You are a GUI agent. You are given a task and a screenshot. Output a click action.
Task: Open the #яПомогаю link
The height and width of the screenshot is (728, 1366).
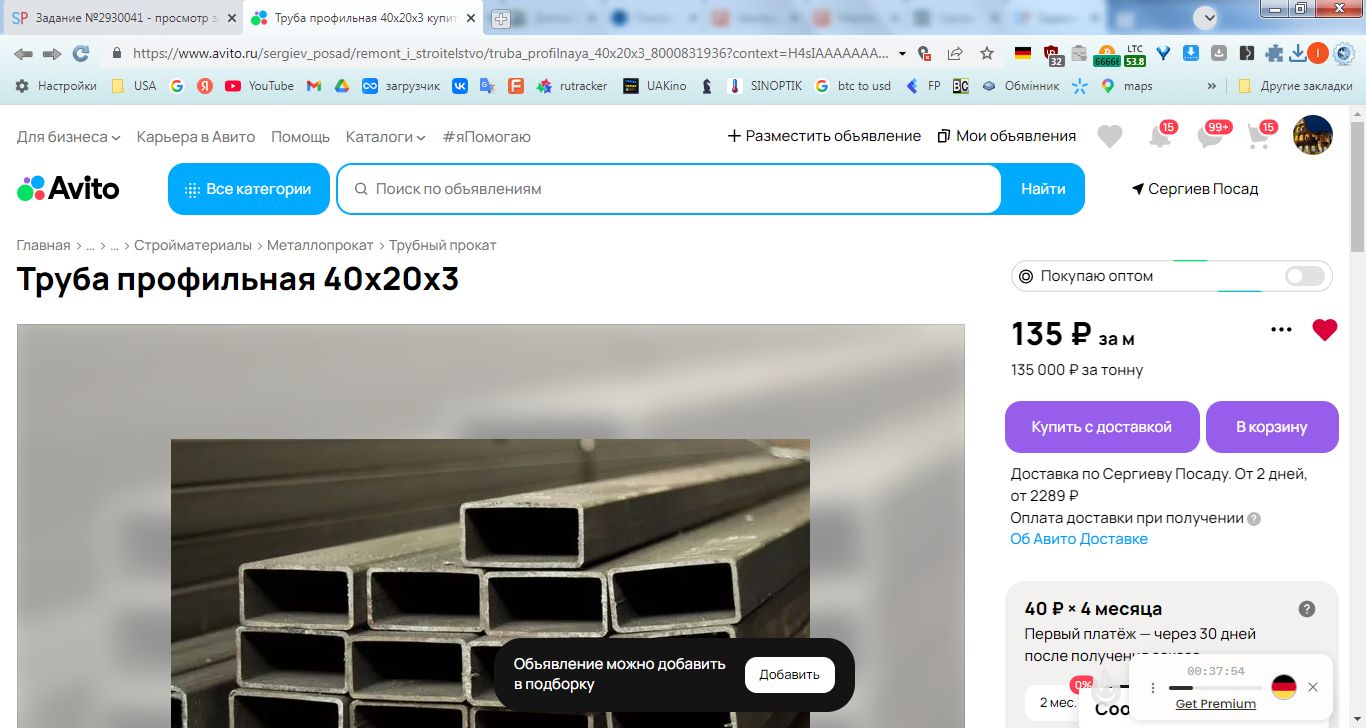487,136
